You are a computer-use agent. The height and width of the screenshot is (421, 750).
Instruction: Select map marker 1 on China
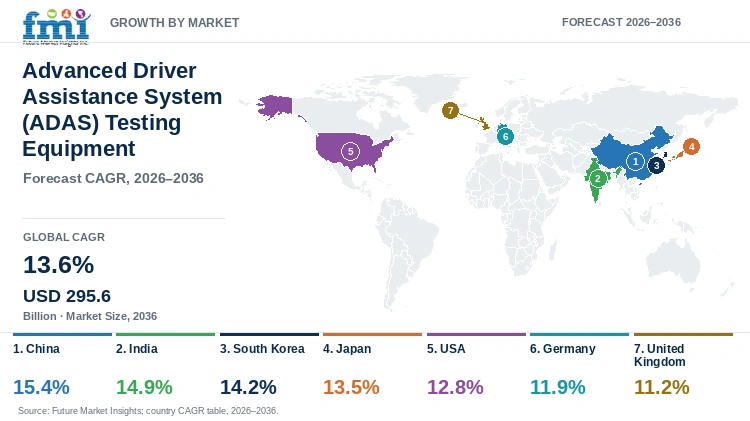635,162
